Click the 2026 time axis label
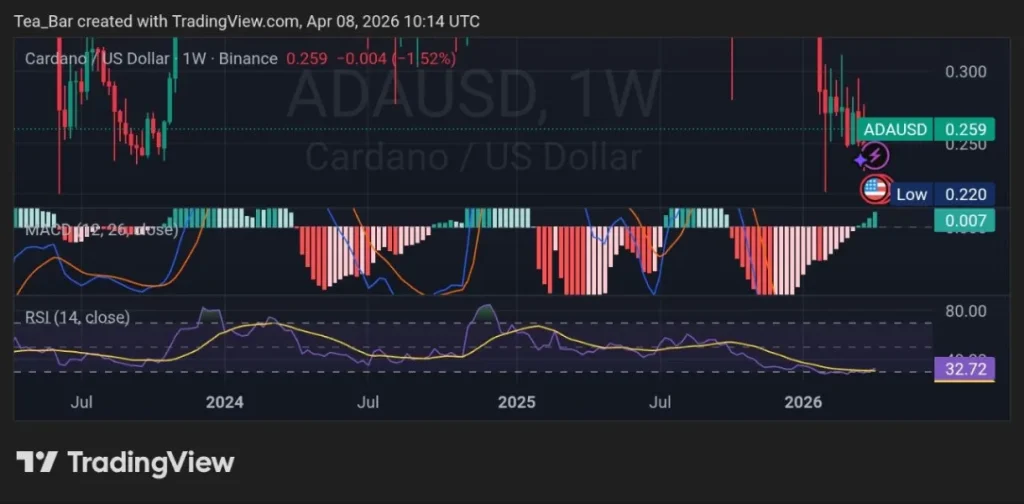Viewport: 1024px width, 504px height. pos(804,402)
